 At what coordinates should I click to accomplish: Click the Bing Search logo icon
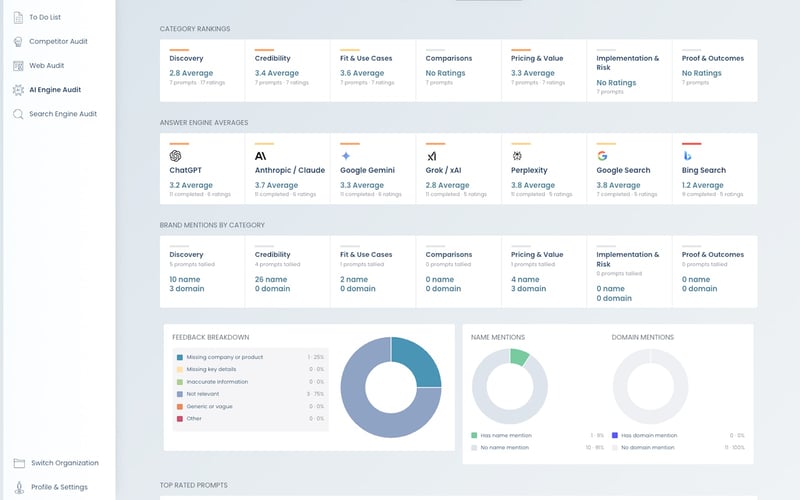tap(687, 156)
